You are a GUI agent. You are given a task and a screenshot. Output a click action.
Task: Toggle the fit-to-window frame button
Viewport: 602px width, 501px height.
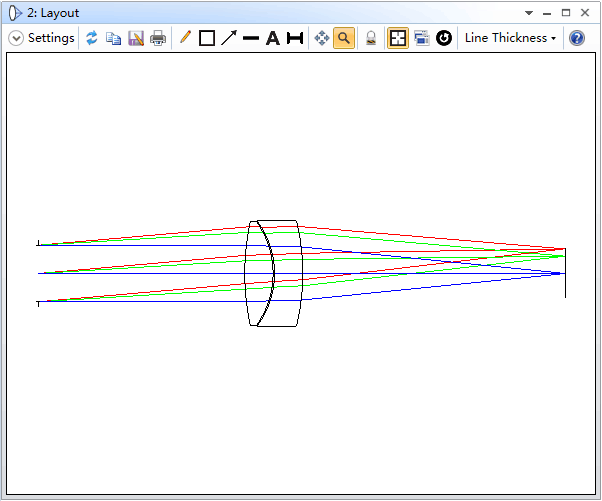pyautogui.click(x=397, y=38)
